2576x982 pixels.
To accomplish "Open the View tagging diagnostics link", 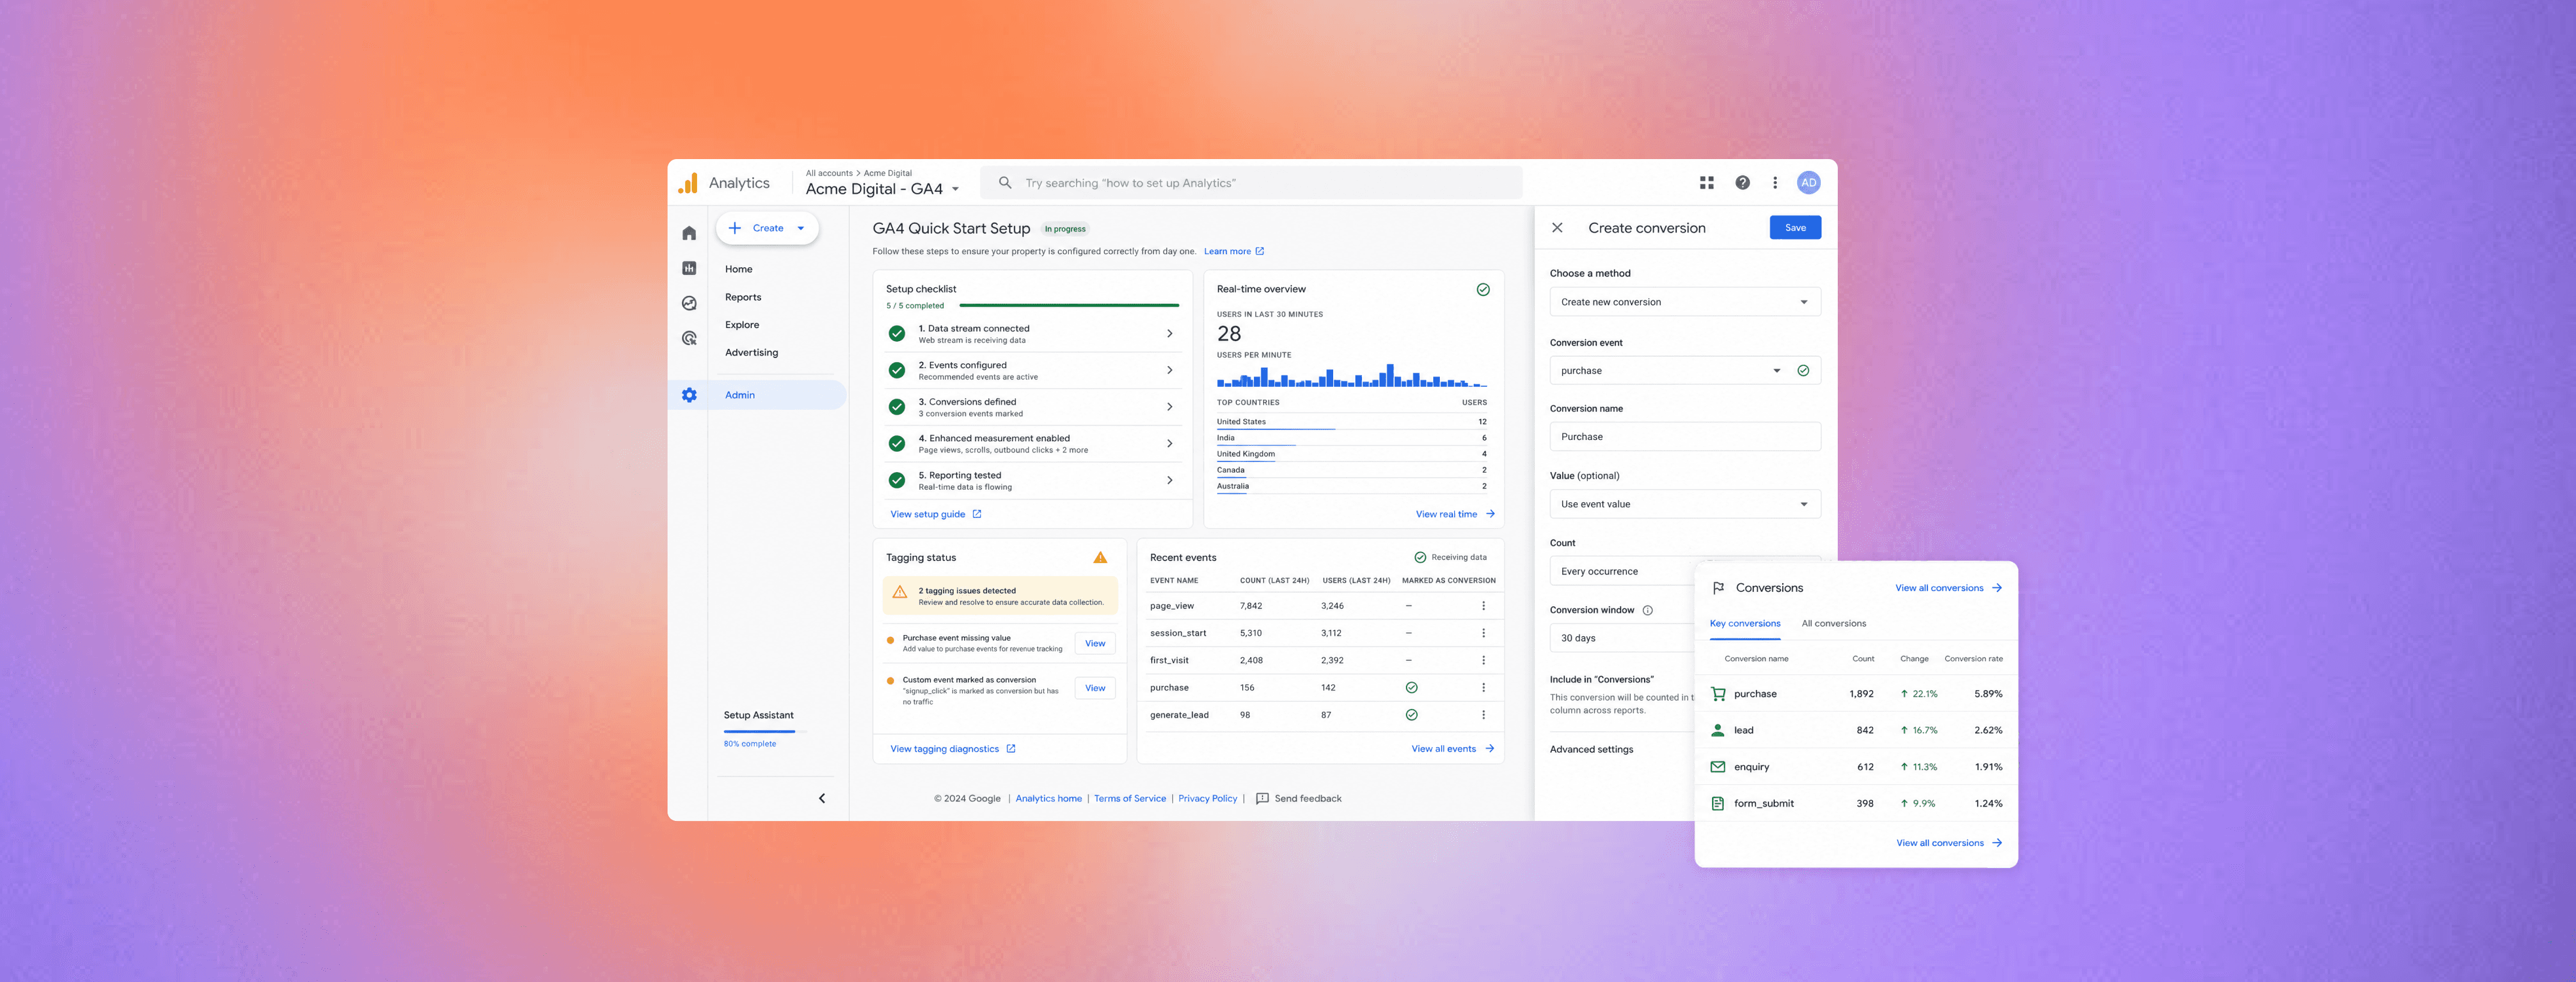I will point(952,749).
